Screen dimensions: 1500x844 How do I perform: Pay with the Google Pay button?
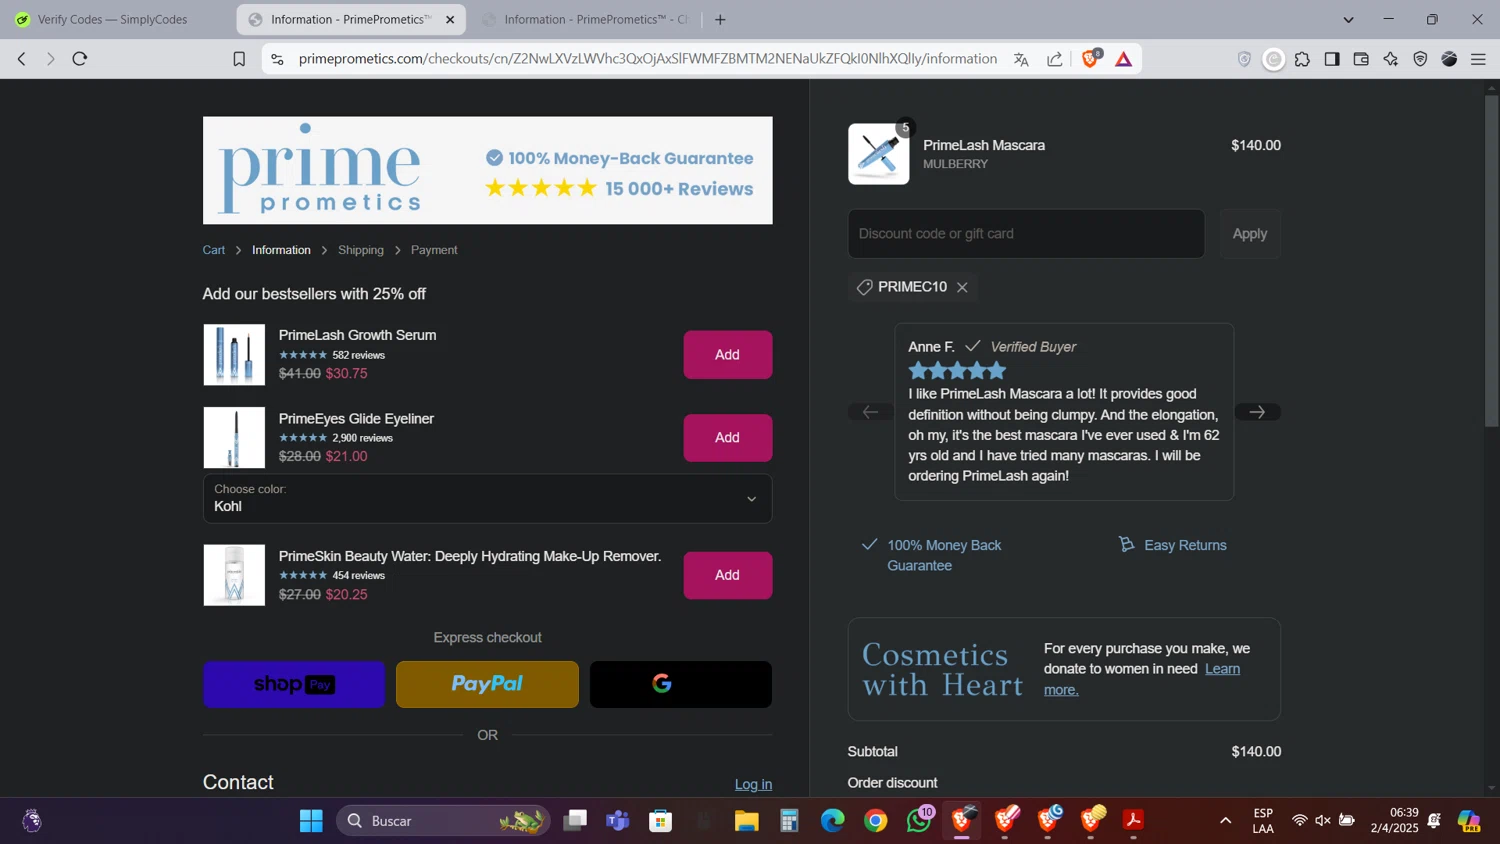coord(680,684)
